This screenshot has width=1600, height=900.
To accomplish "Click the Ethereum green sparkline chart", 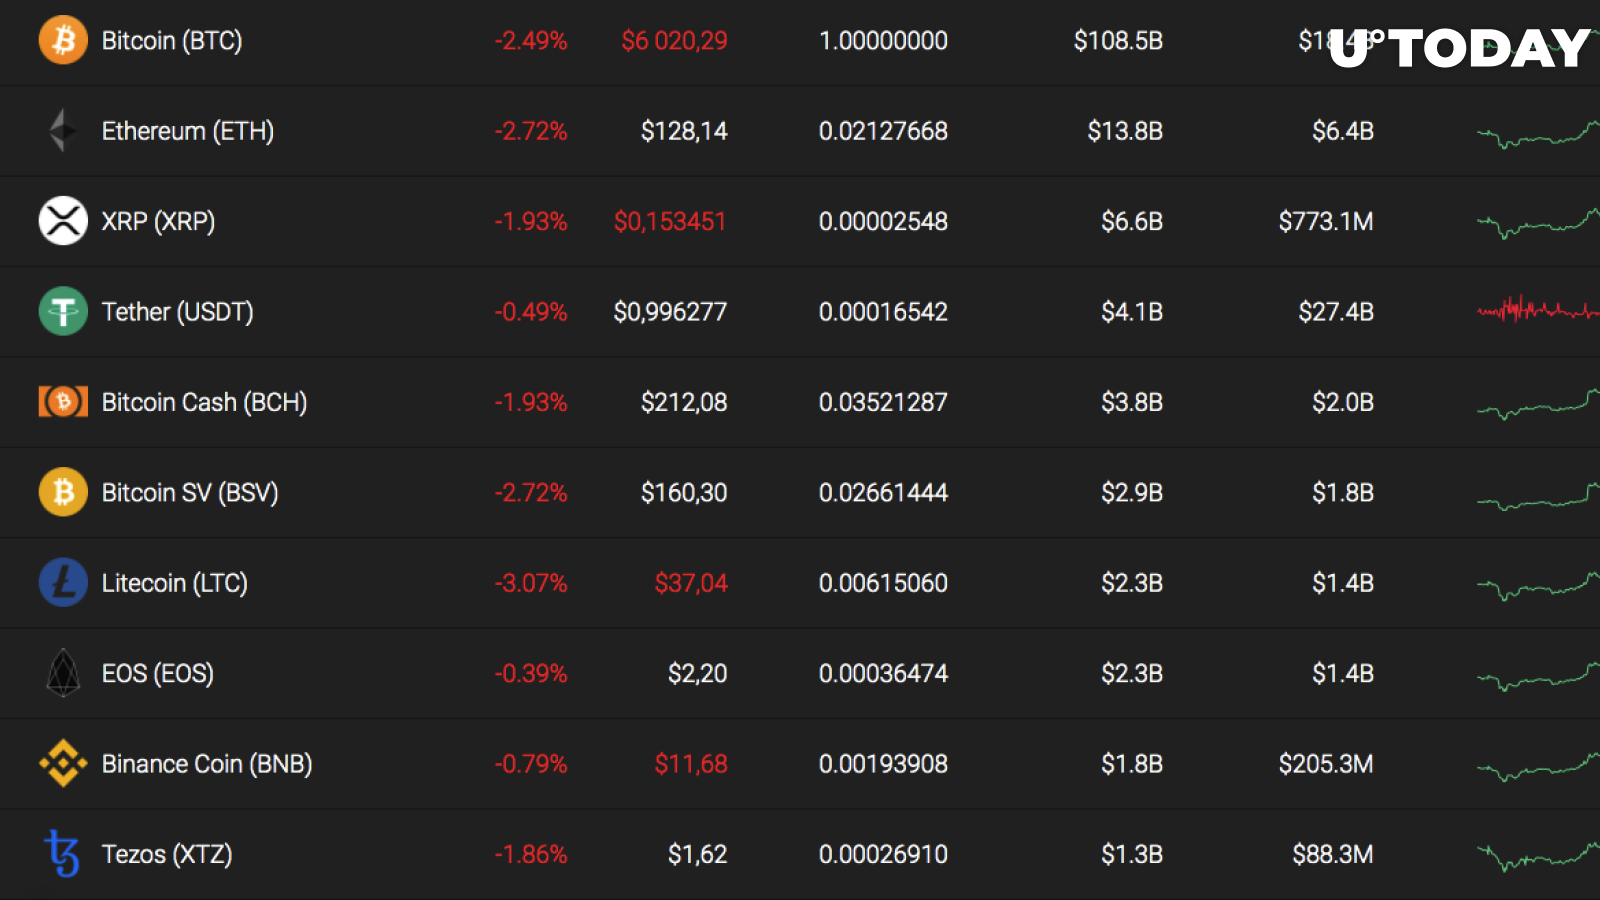I will click(x=1537, y=134).
